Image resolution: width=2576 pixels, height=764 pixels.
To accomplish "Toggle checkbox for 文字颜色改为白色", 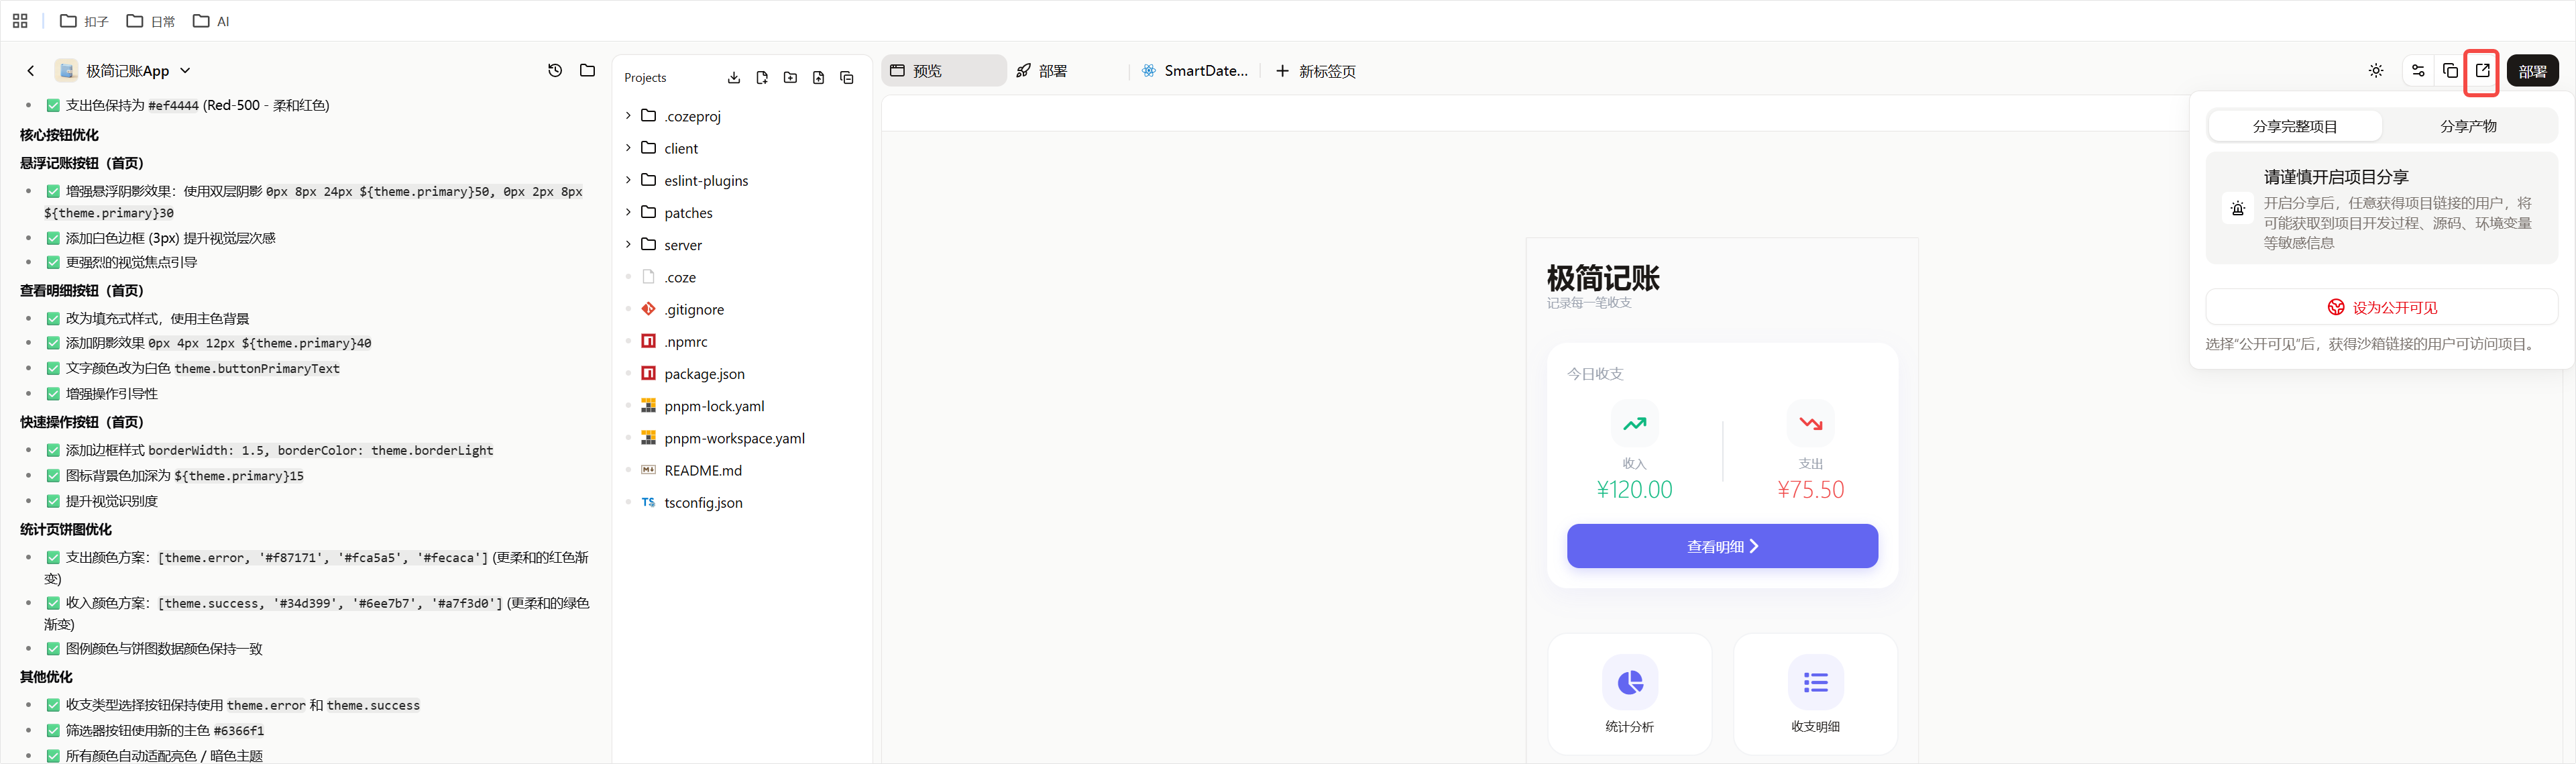I will click(53, 368).
